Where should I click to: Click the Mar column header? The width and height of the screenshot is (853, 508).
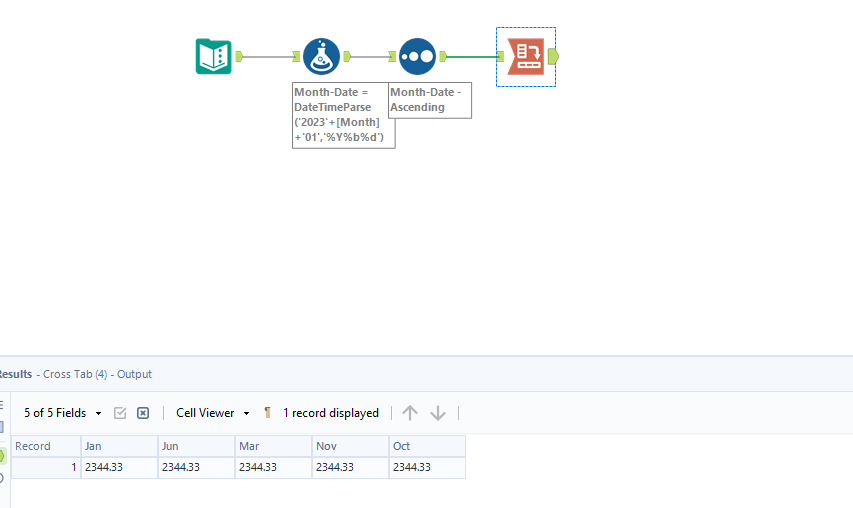pos(274,446)
